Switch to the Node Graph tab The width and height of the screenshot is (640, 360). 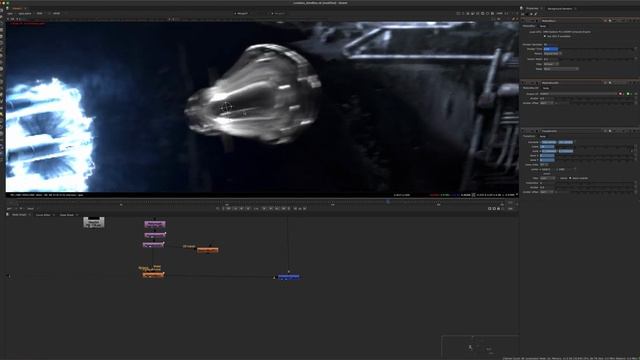19,215
